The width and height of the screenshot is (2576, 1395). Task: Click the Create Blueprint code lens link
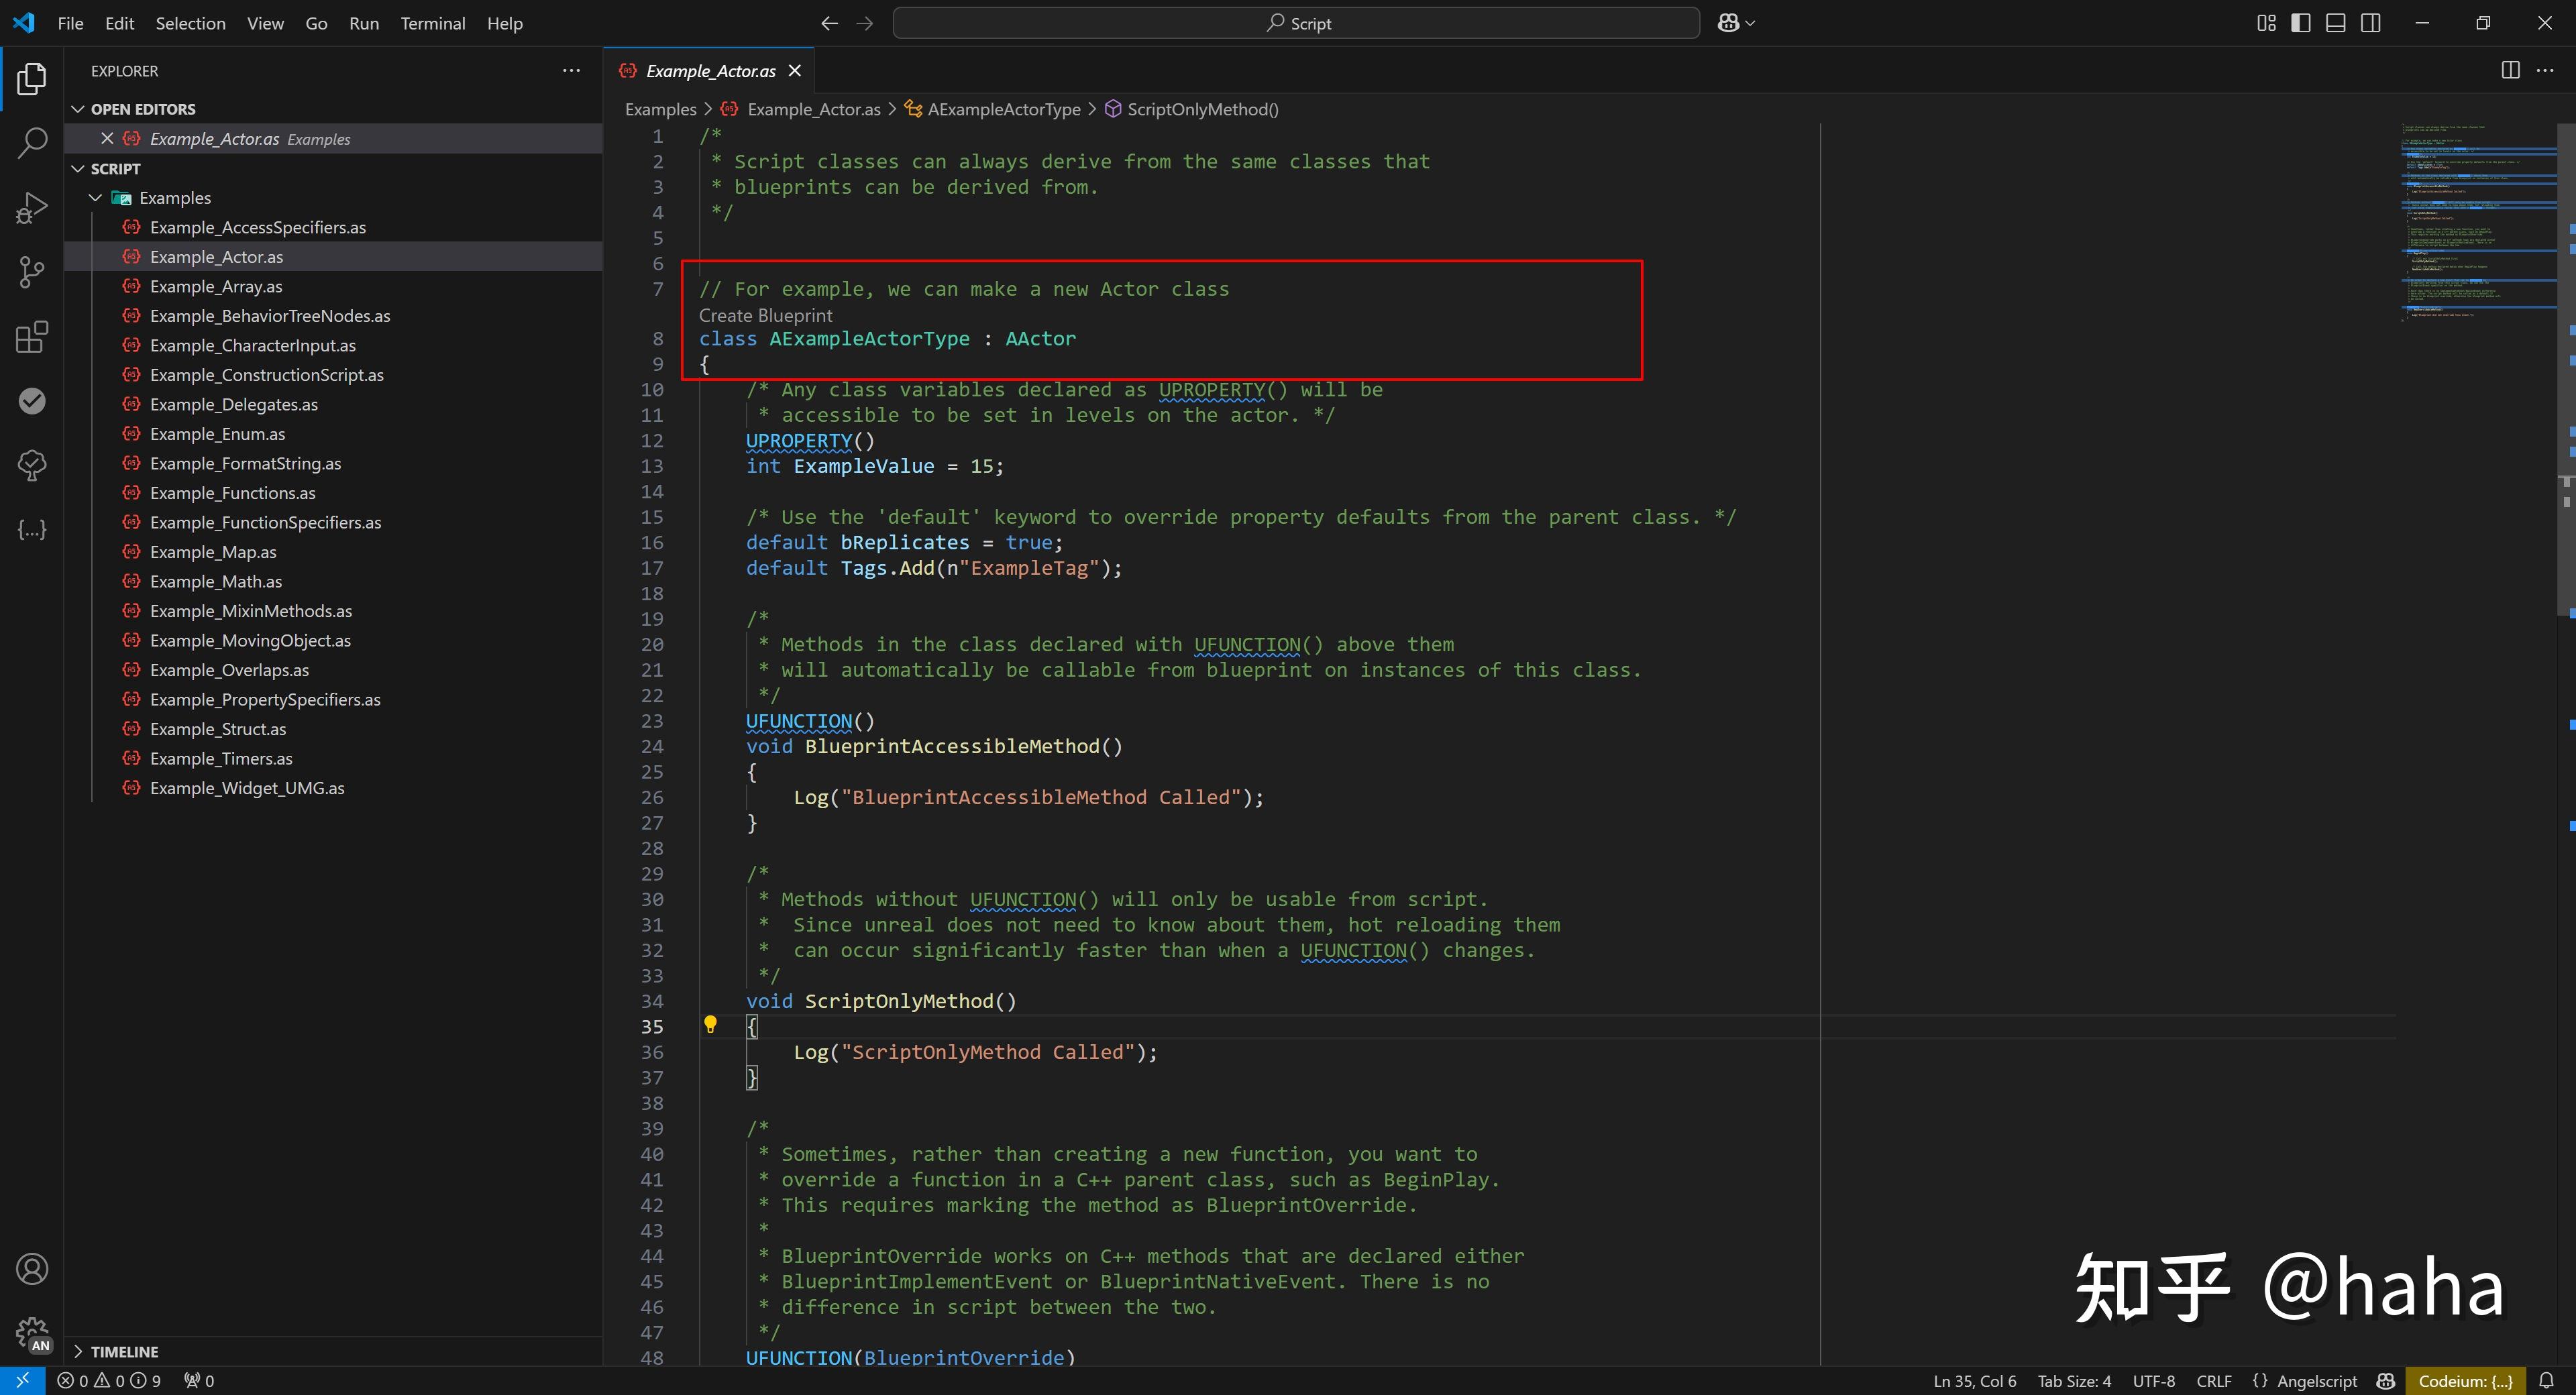[x=765, y=315]
